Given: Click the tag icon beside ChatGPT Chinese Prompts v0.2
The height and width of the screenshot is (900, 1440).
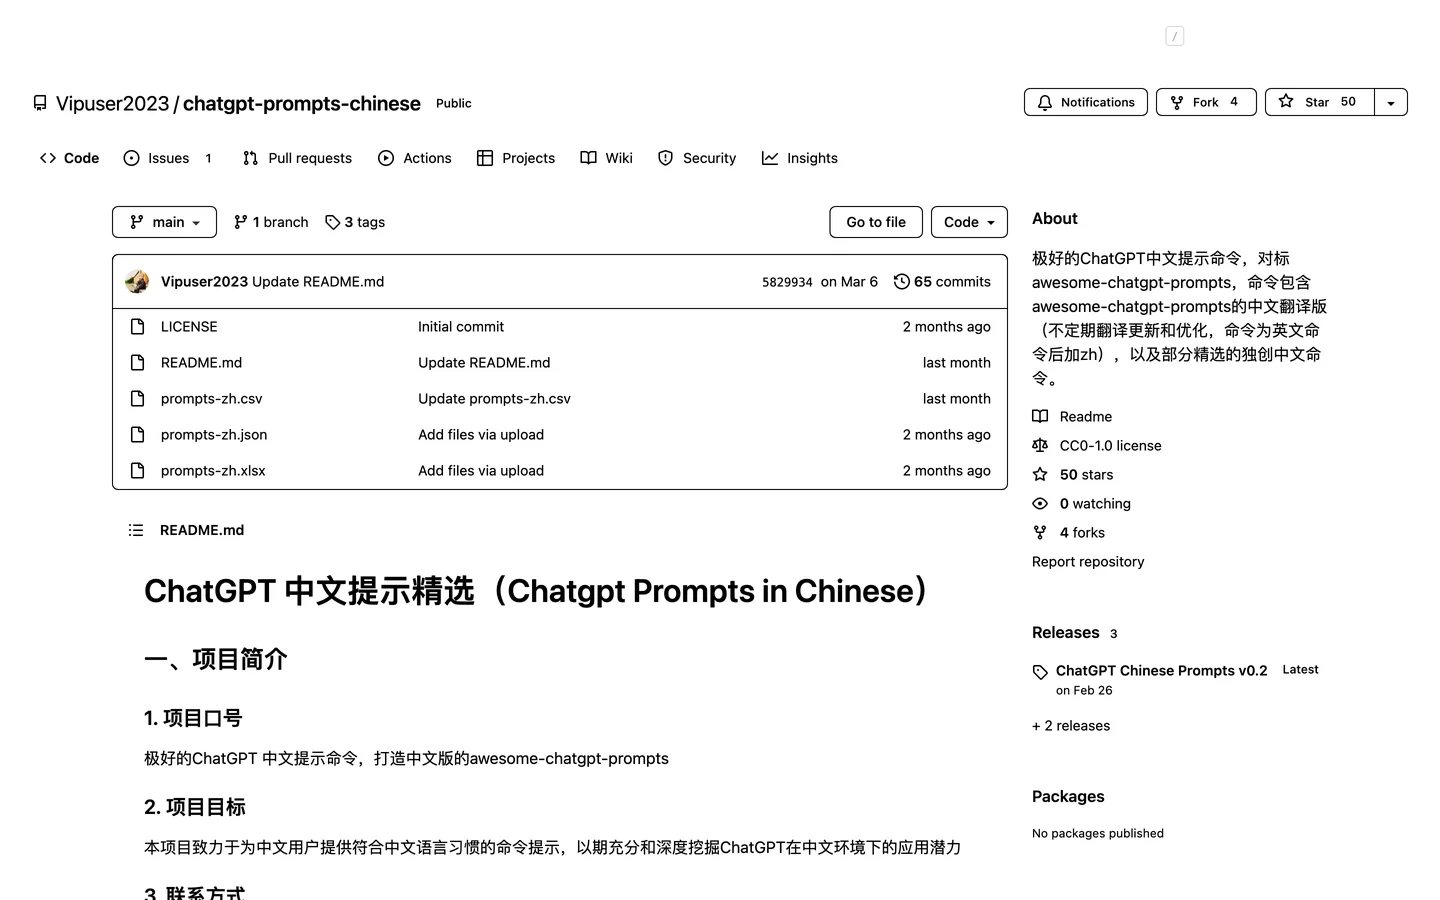Looking at the screenshot, I should tap(1040, 672).
